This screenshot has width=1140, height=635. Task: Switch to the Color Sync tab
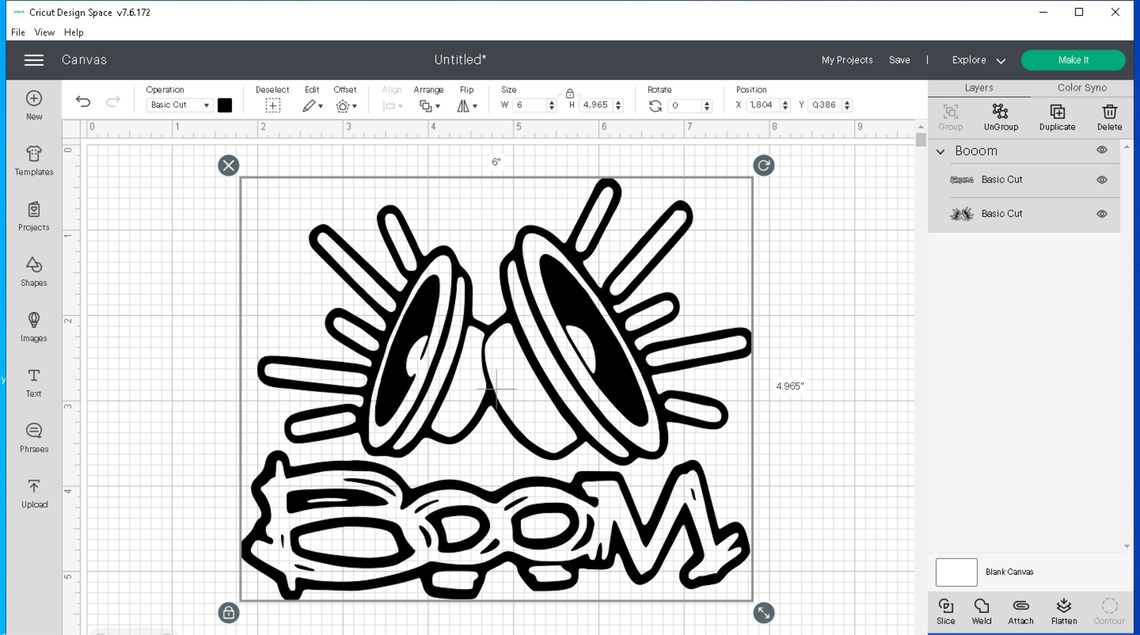(1081, 87)
